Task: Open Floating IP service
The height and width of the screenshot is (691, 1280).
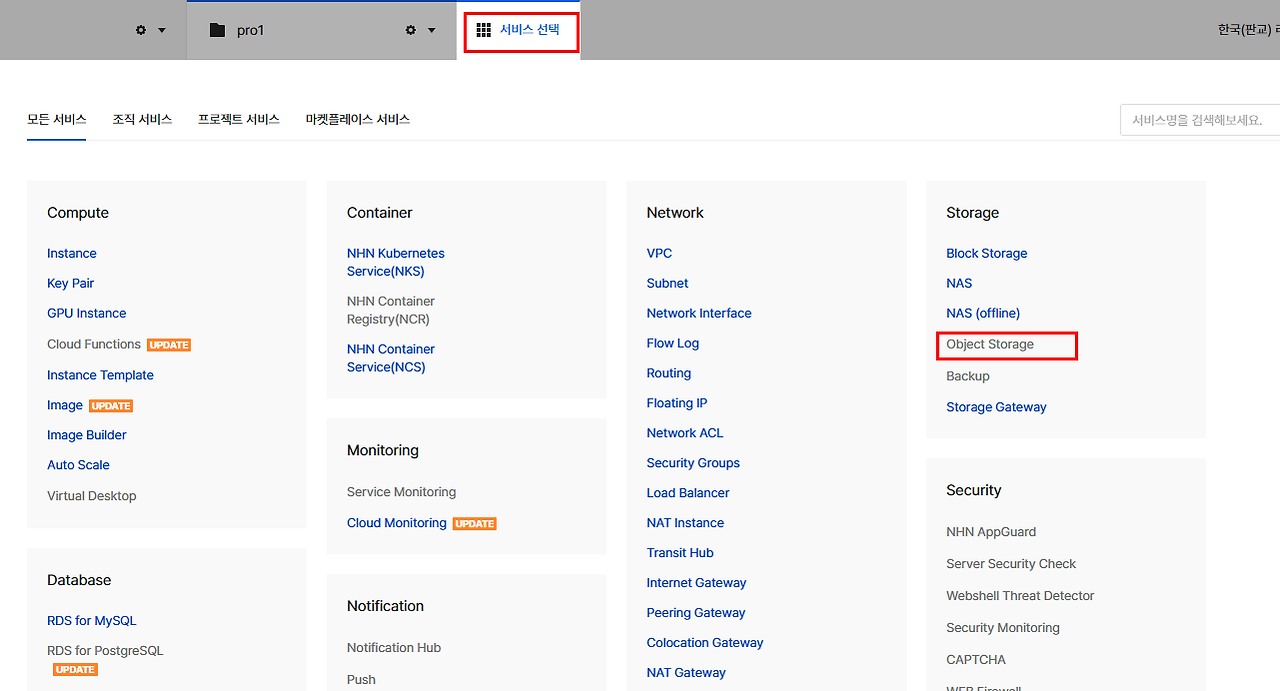Action: 677,403
